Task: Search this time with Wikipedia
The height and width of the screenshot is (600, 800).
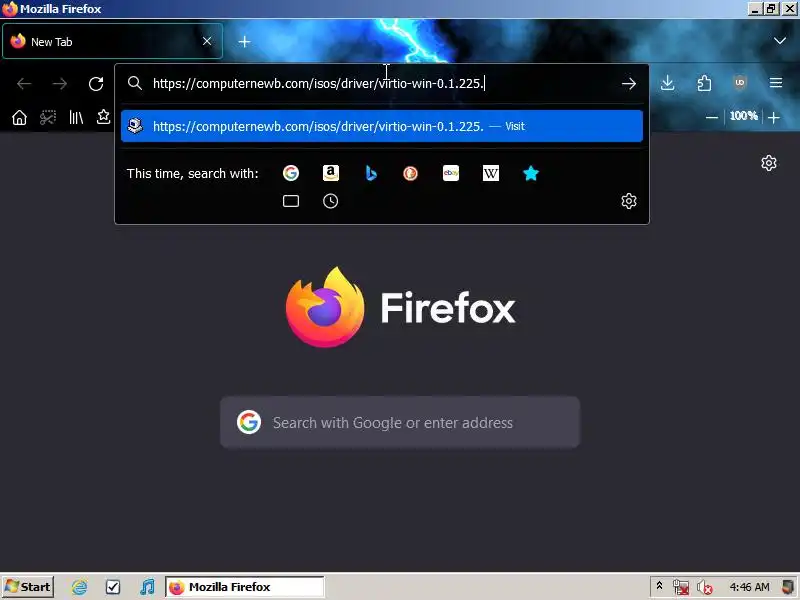Action: coord(491,173)
